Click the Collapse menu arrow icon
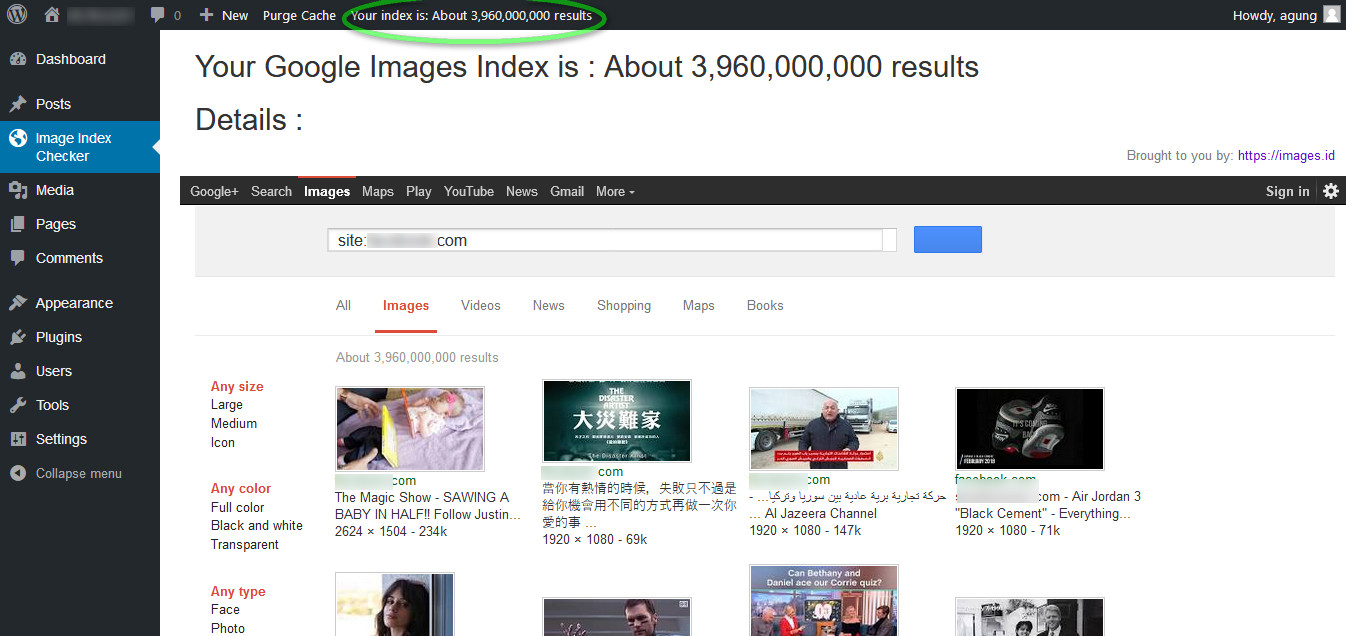Image resolution: width=1346 pixels, height=636 pixels. [x=17, y=473]
